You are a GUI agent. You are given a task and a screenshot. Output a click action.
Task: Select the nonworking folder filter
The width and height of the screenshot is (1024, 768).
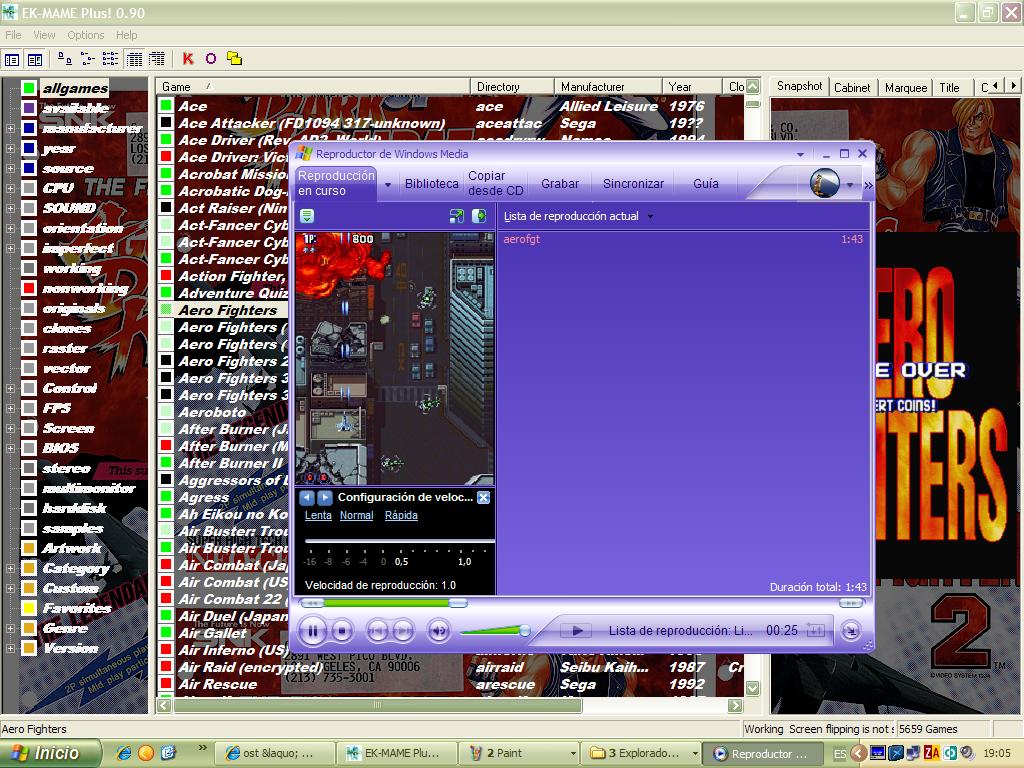(x=85, y=289)
